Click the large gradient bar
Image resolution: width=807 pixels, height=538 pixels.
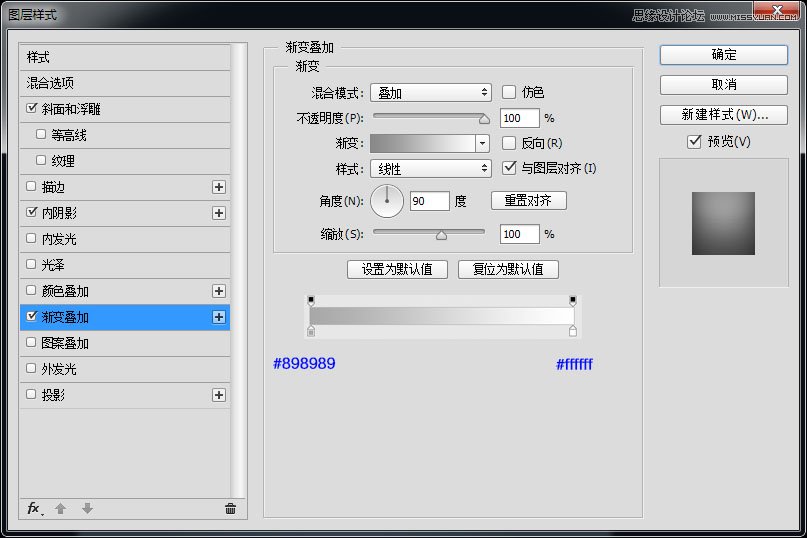pos(442,316)
